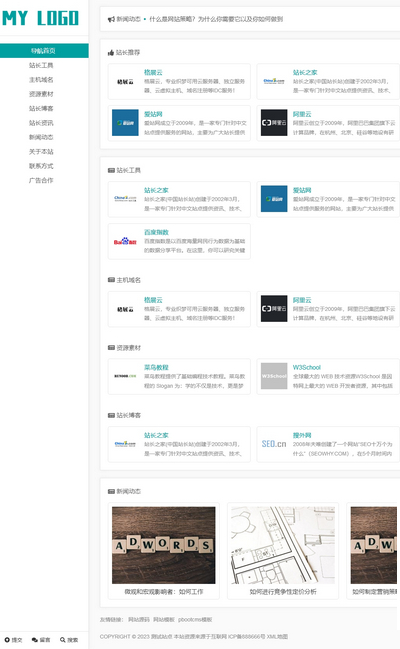Click the 格展云 logo in 站长推荐 section
This screenshot has height=649, width=400.
[x=125, y=82]
